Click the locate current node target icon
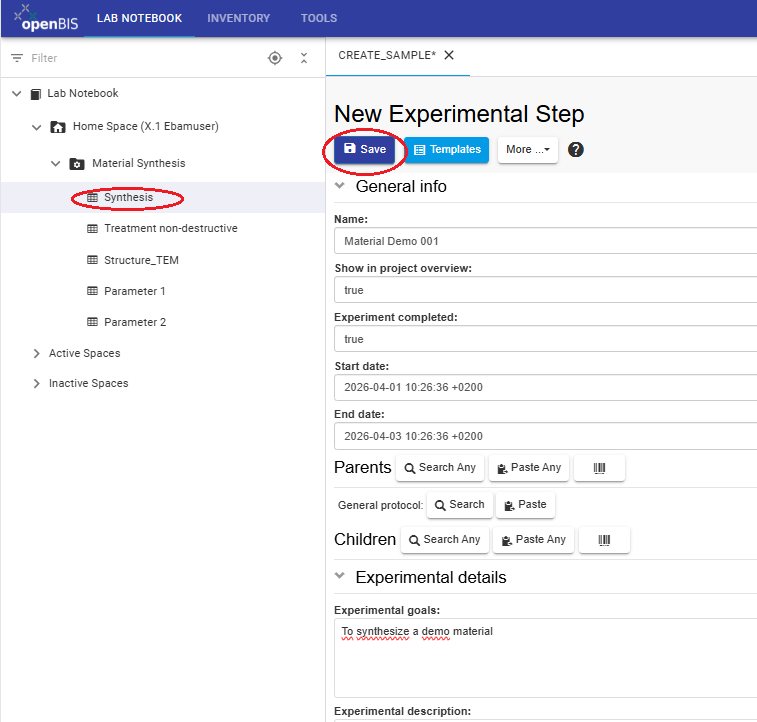Image resolution: width=757 pixels, height=722 pixels. pyautogui.click(x=275, y=58)
